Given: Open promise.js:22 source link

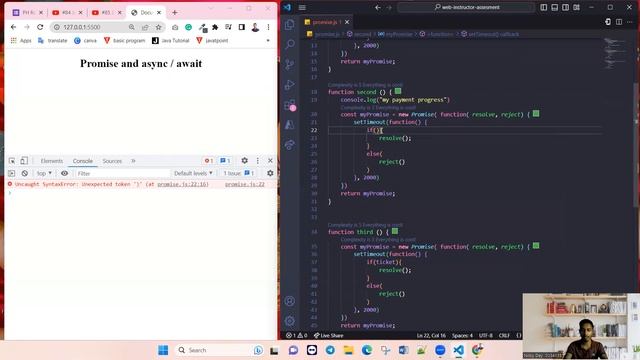Looking at the screenshot, I should click(x=244, y=184).
